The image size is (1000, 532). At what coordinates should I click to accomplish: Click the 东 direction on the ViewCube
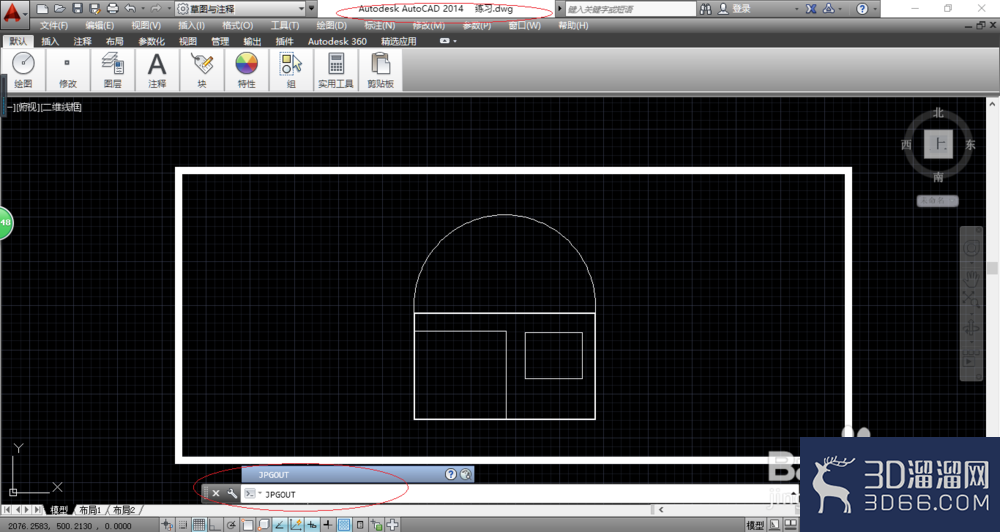pos(970,144)
